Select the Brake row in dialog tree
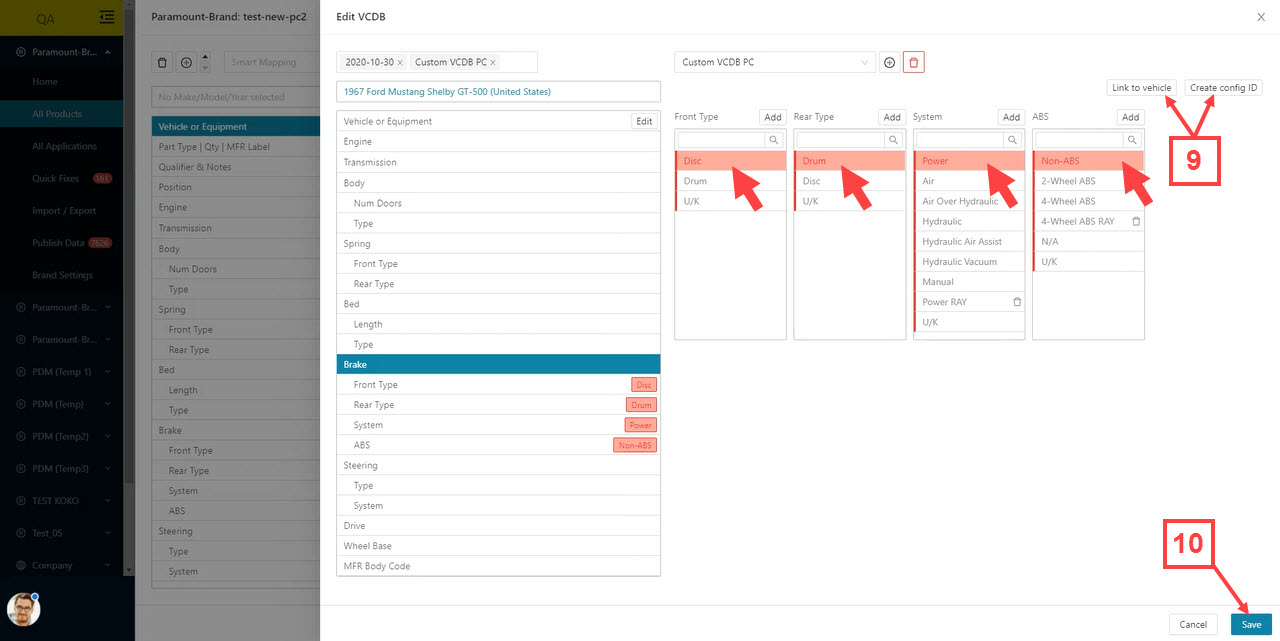The width and height of the screenshot is (1280, 641). (x=498, y=365)
